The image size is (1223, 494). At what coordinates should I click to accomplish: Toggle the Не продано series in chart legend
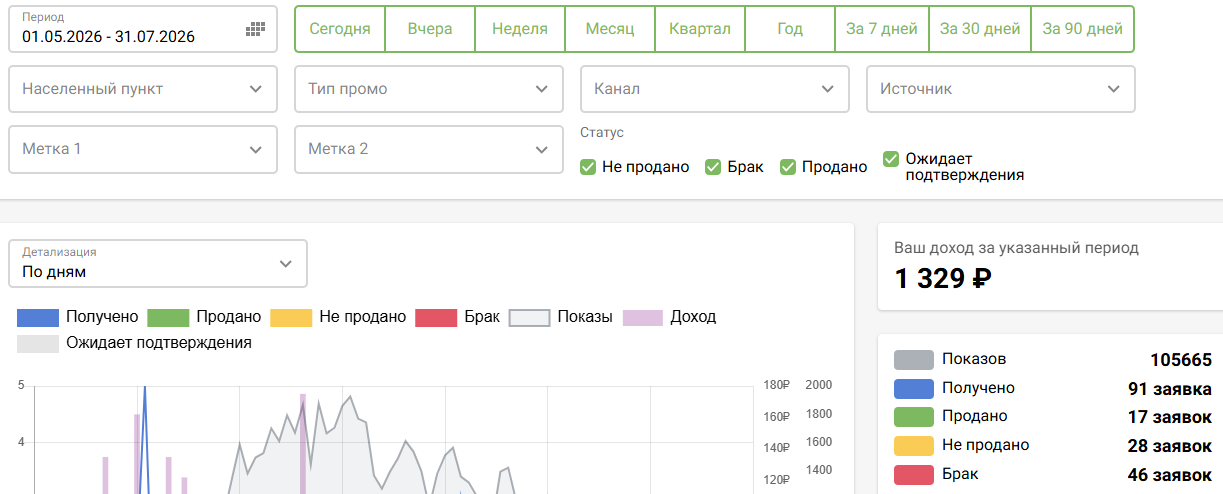pyautogui.click(x=338, y=317)
